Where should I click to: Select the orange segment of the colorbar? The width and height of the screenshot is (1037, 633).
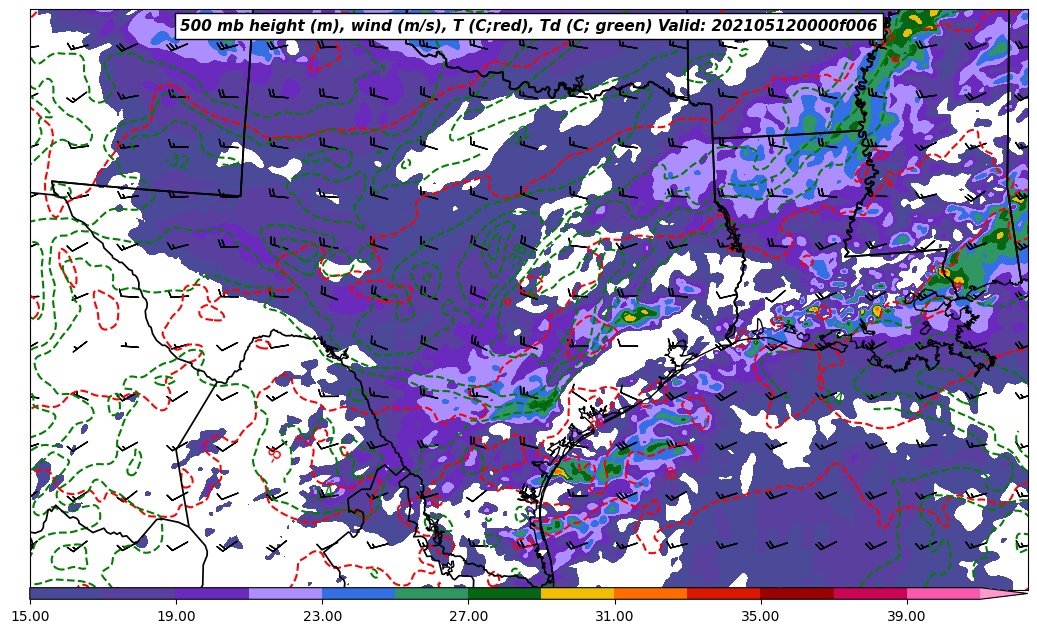click(x=651, y=593)
